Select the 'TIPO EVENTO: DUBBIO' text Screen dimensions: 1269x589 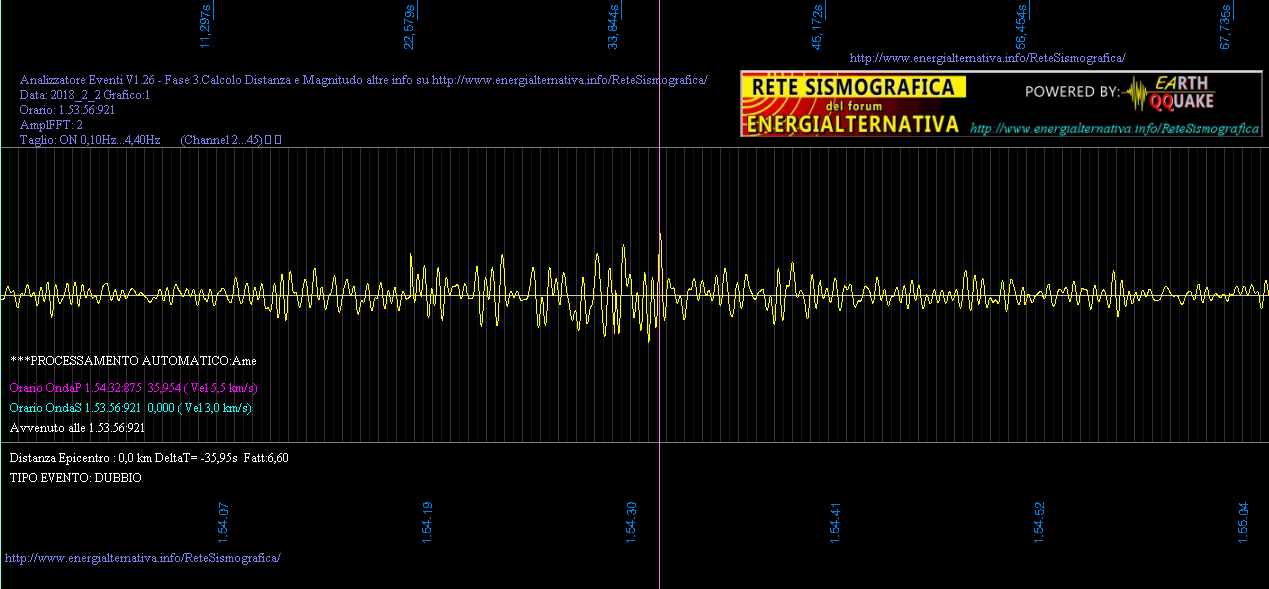coord(76,478)
